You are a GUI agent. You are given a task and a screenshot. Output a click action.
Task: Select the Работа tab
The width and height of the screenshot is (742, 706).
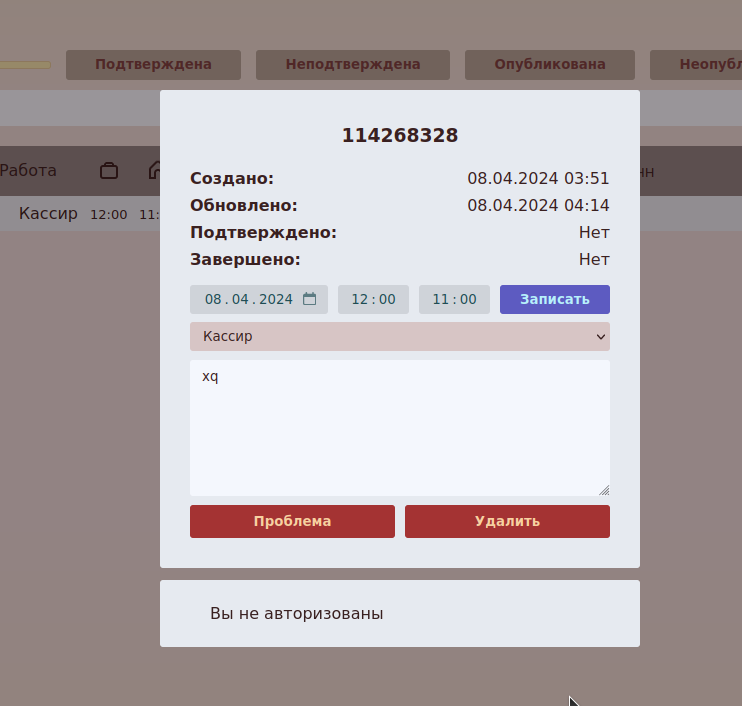tap(28, 171)
